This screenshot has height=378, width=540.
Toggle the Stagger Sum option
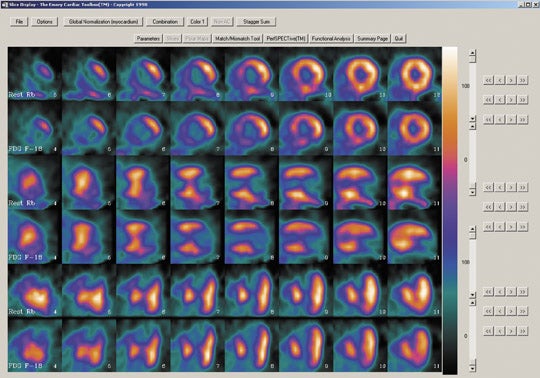(256, 22)
